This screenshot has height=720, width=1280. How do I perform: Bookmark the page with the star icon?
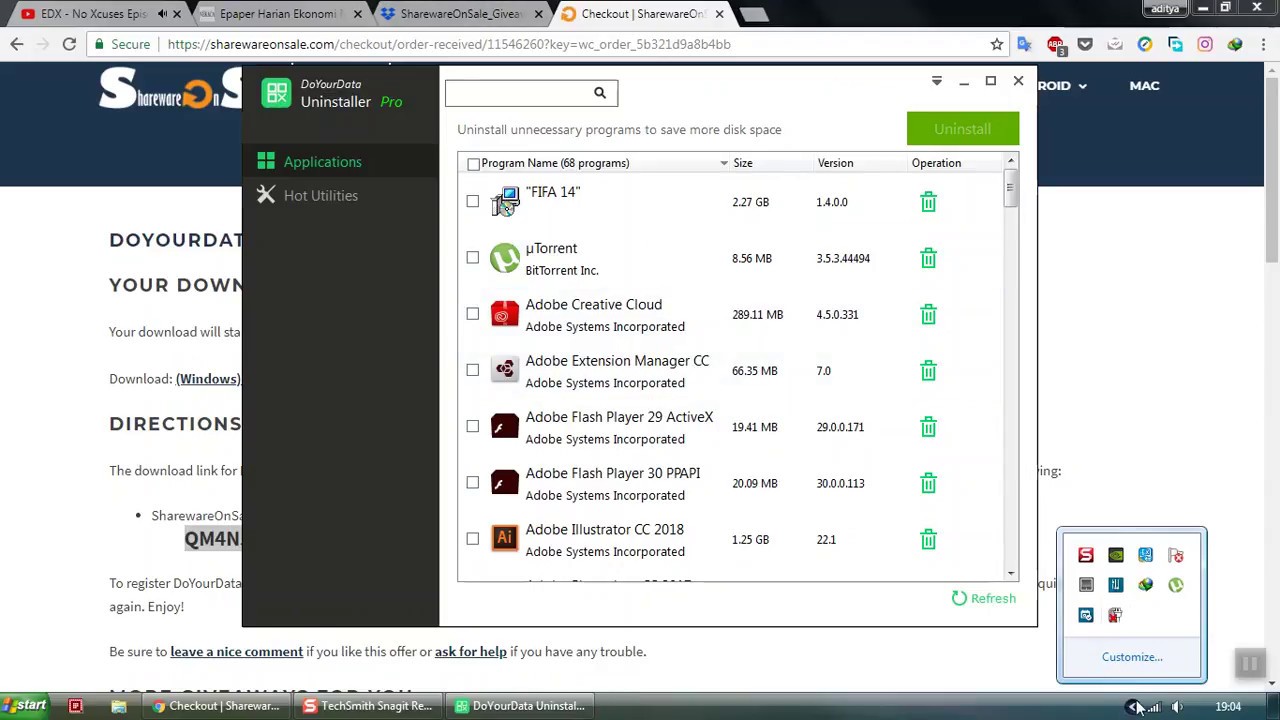tap(997, 44)
